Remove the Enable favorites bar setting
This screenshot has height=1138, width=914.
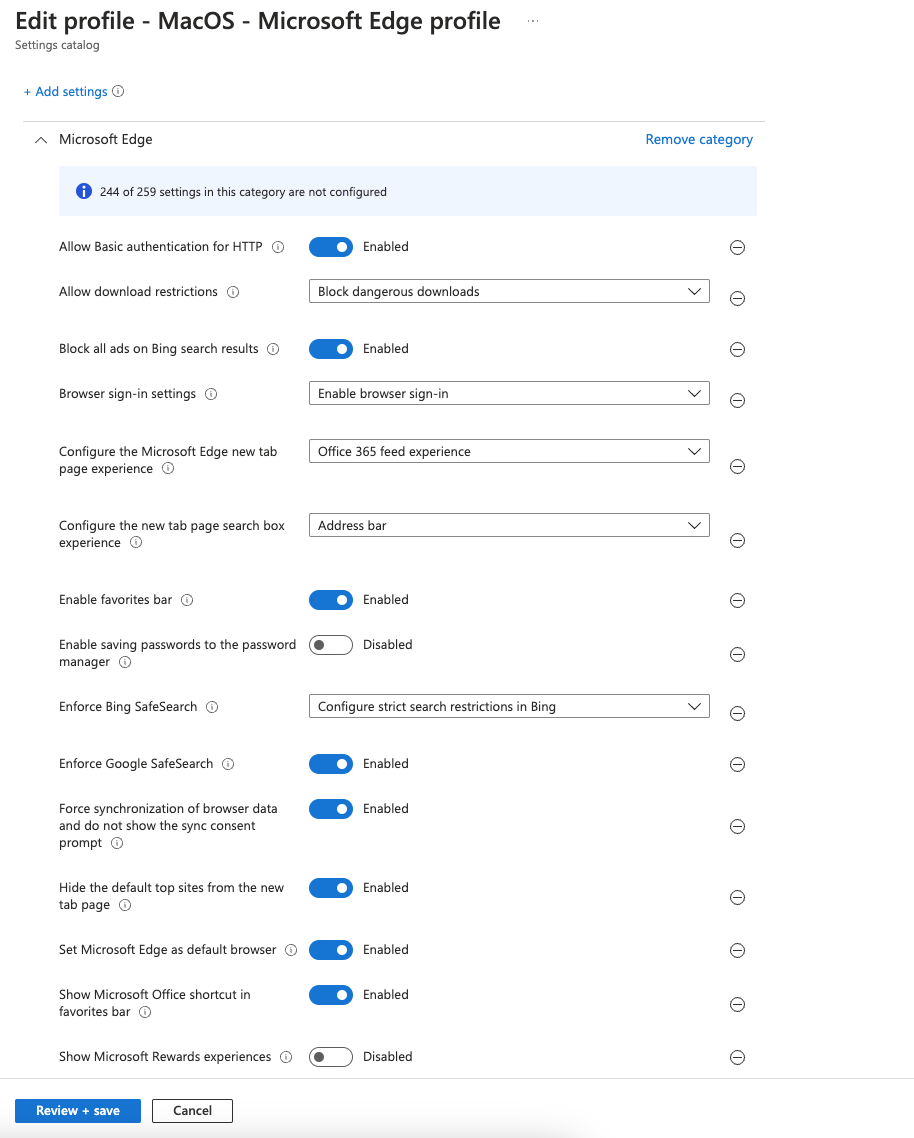(737, 600)
